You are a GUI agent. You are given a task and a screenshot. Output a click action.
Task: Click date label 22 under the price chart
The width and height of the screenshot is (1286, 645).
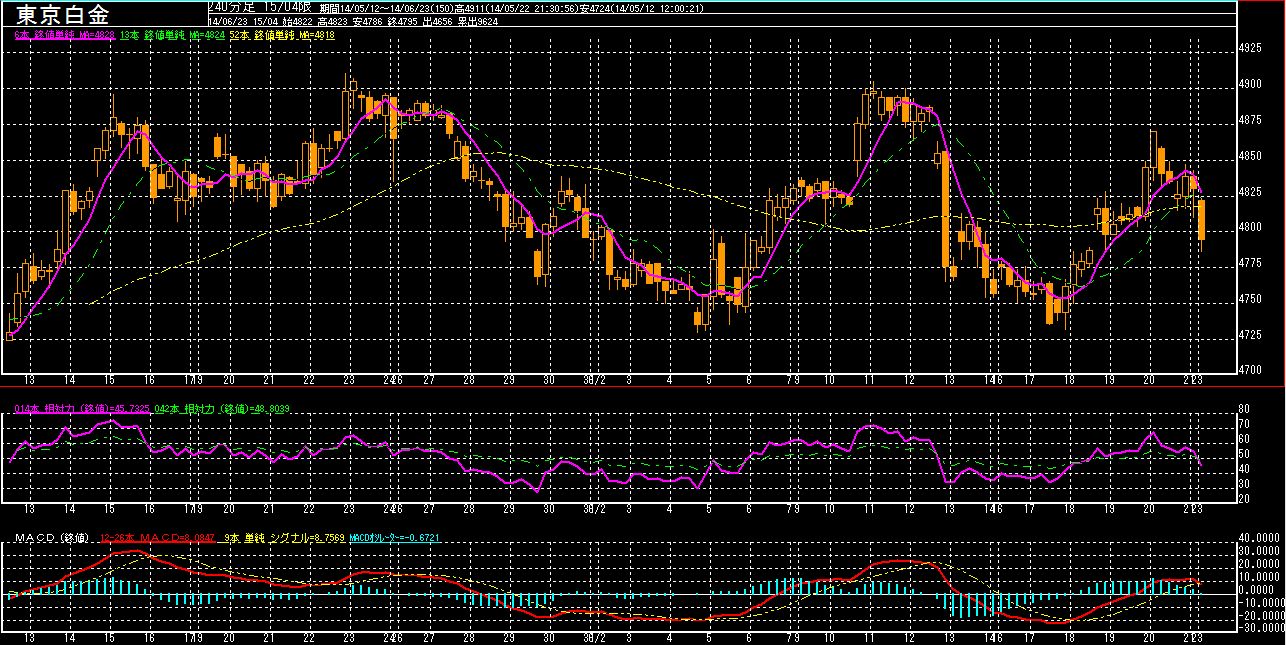coord(308,381)
